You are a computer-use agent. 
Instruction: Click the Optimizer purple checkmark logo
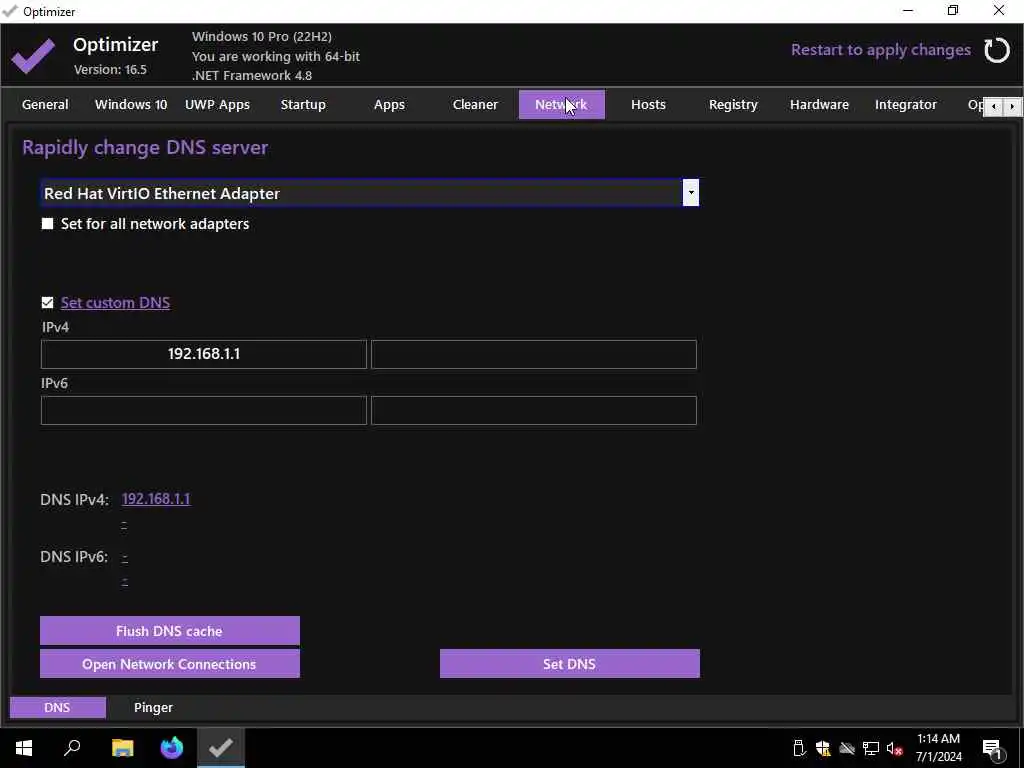pyautogui.click(x=33, y=56)
